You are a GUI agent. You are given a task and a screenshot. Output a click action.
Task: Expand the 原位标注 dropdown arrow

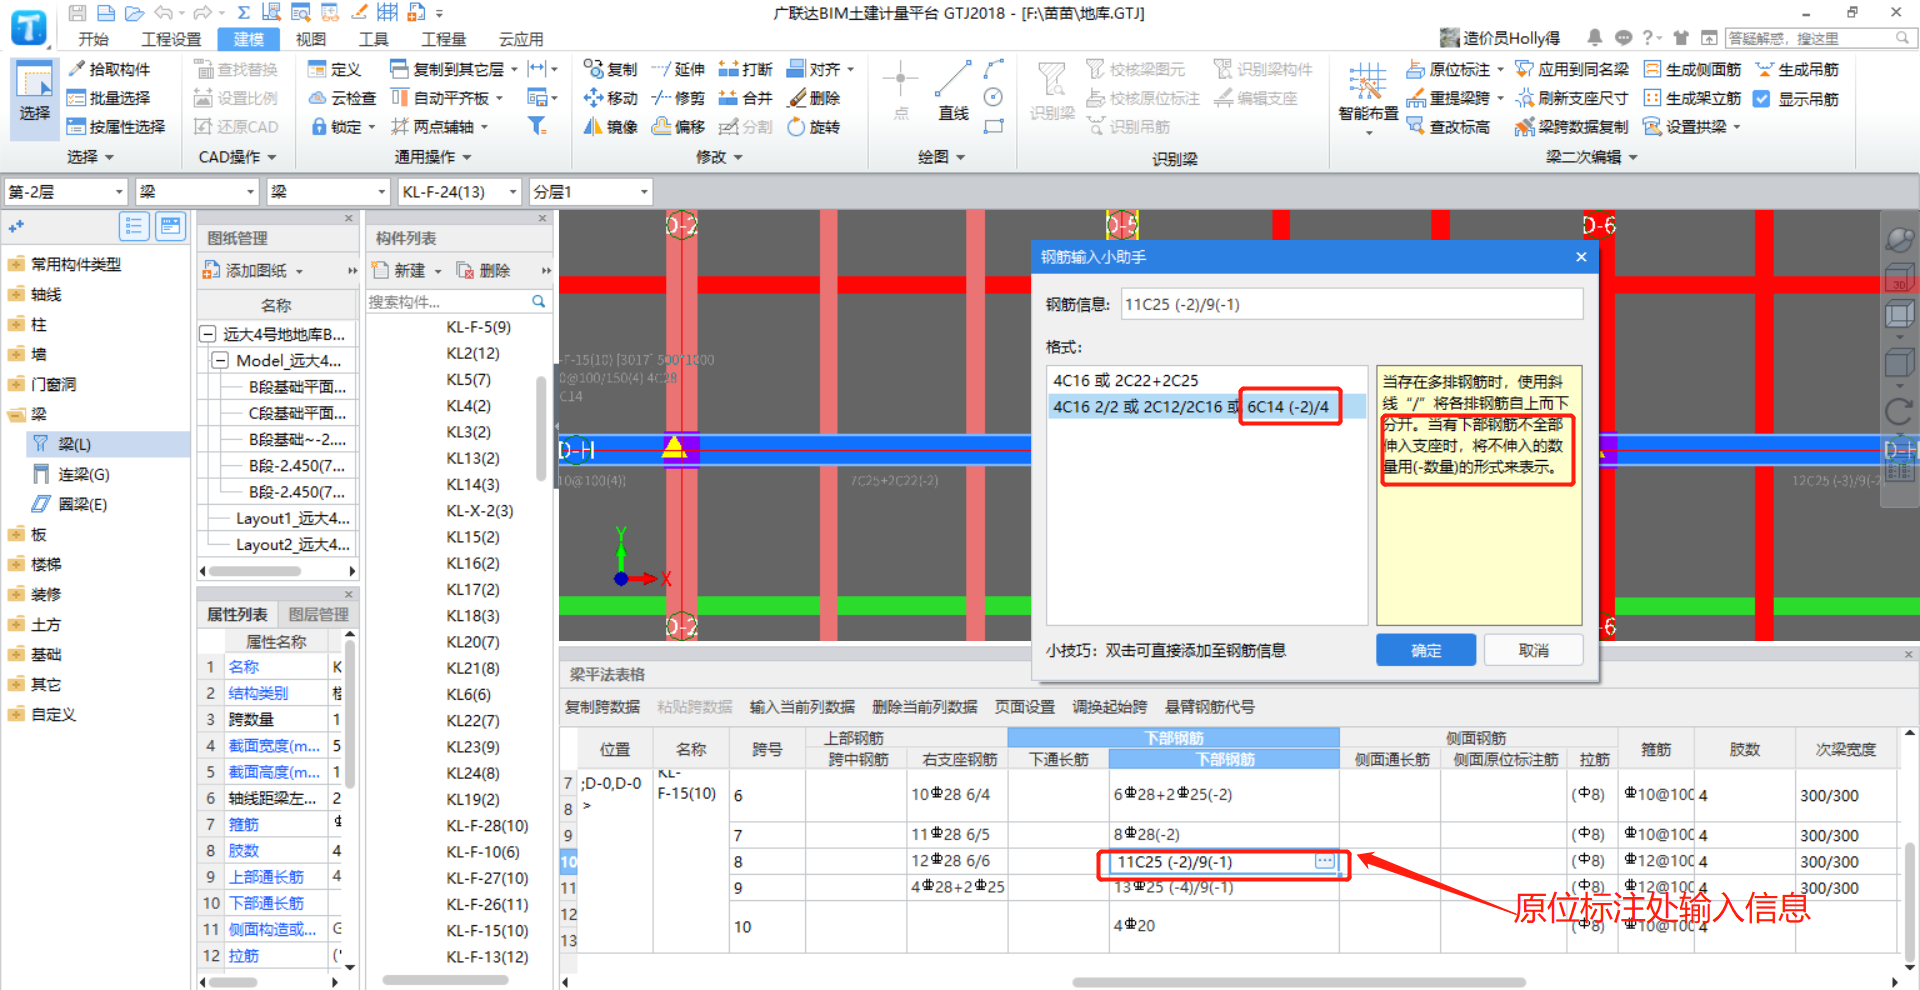tap(1500, 69)
